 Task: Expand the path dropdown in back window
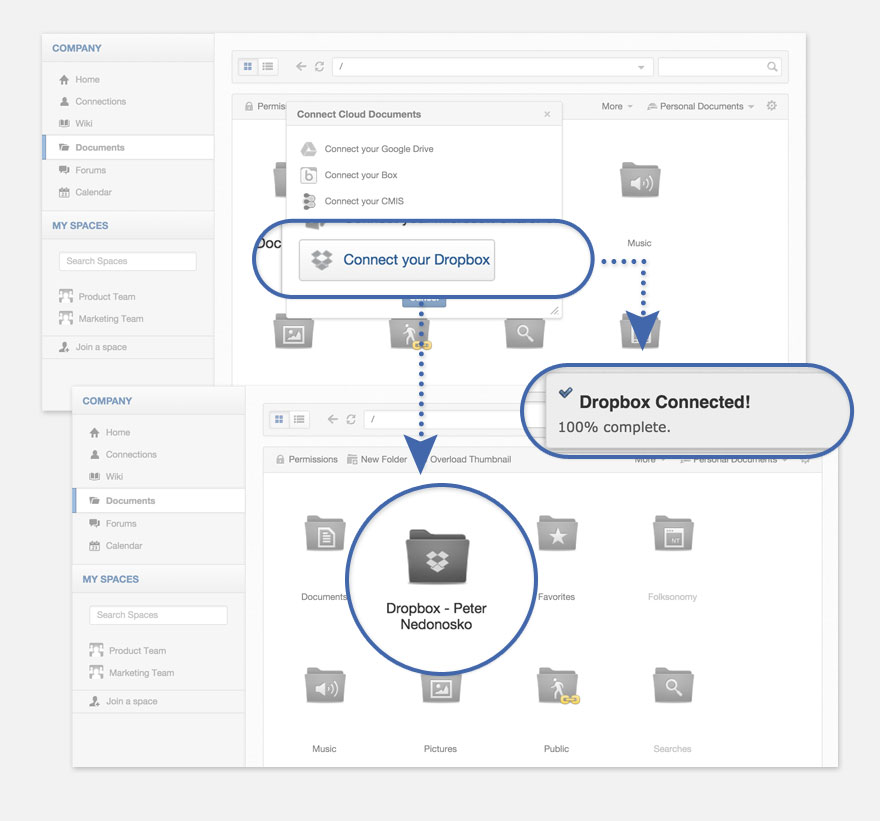641,67
